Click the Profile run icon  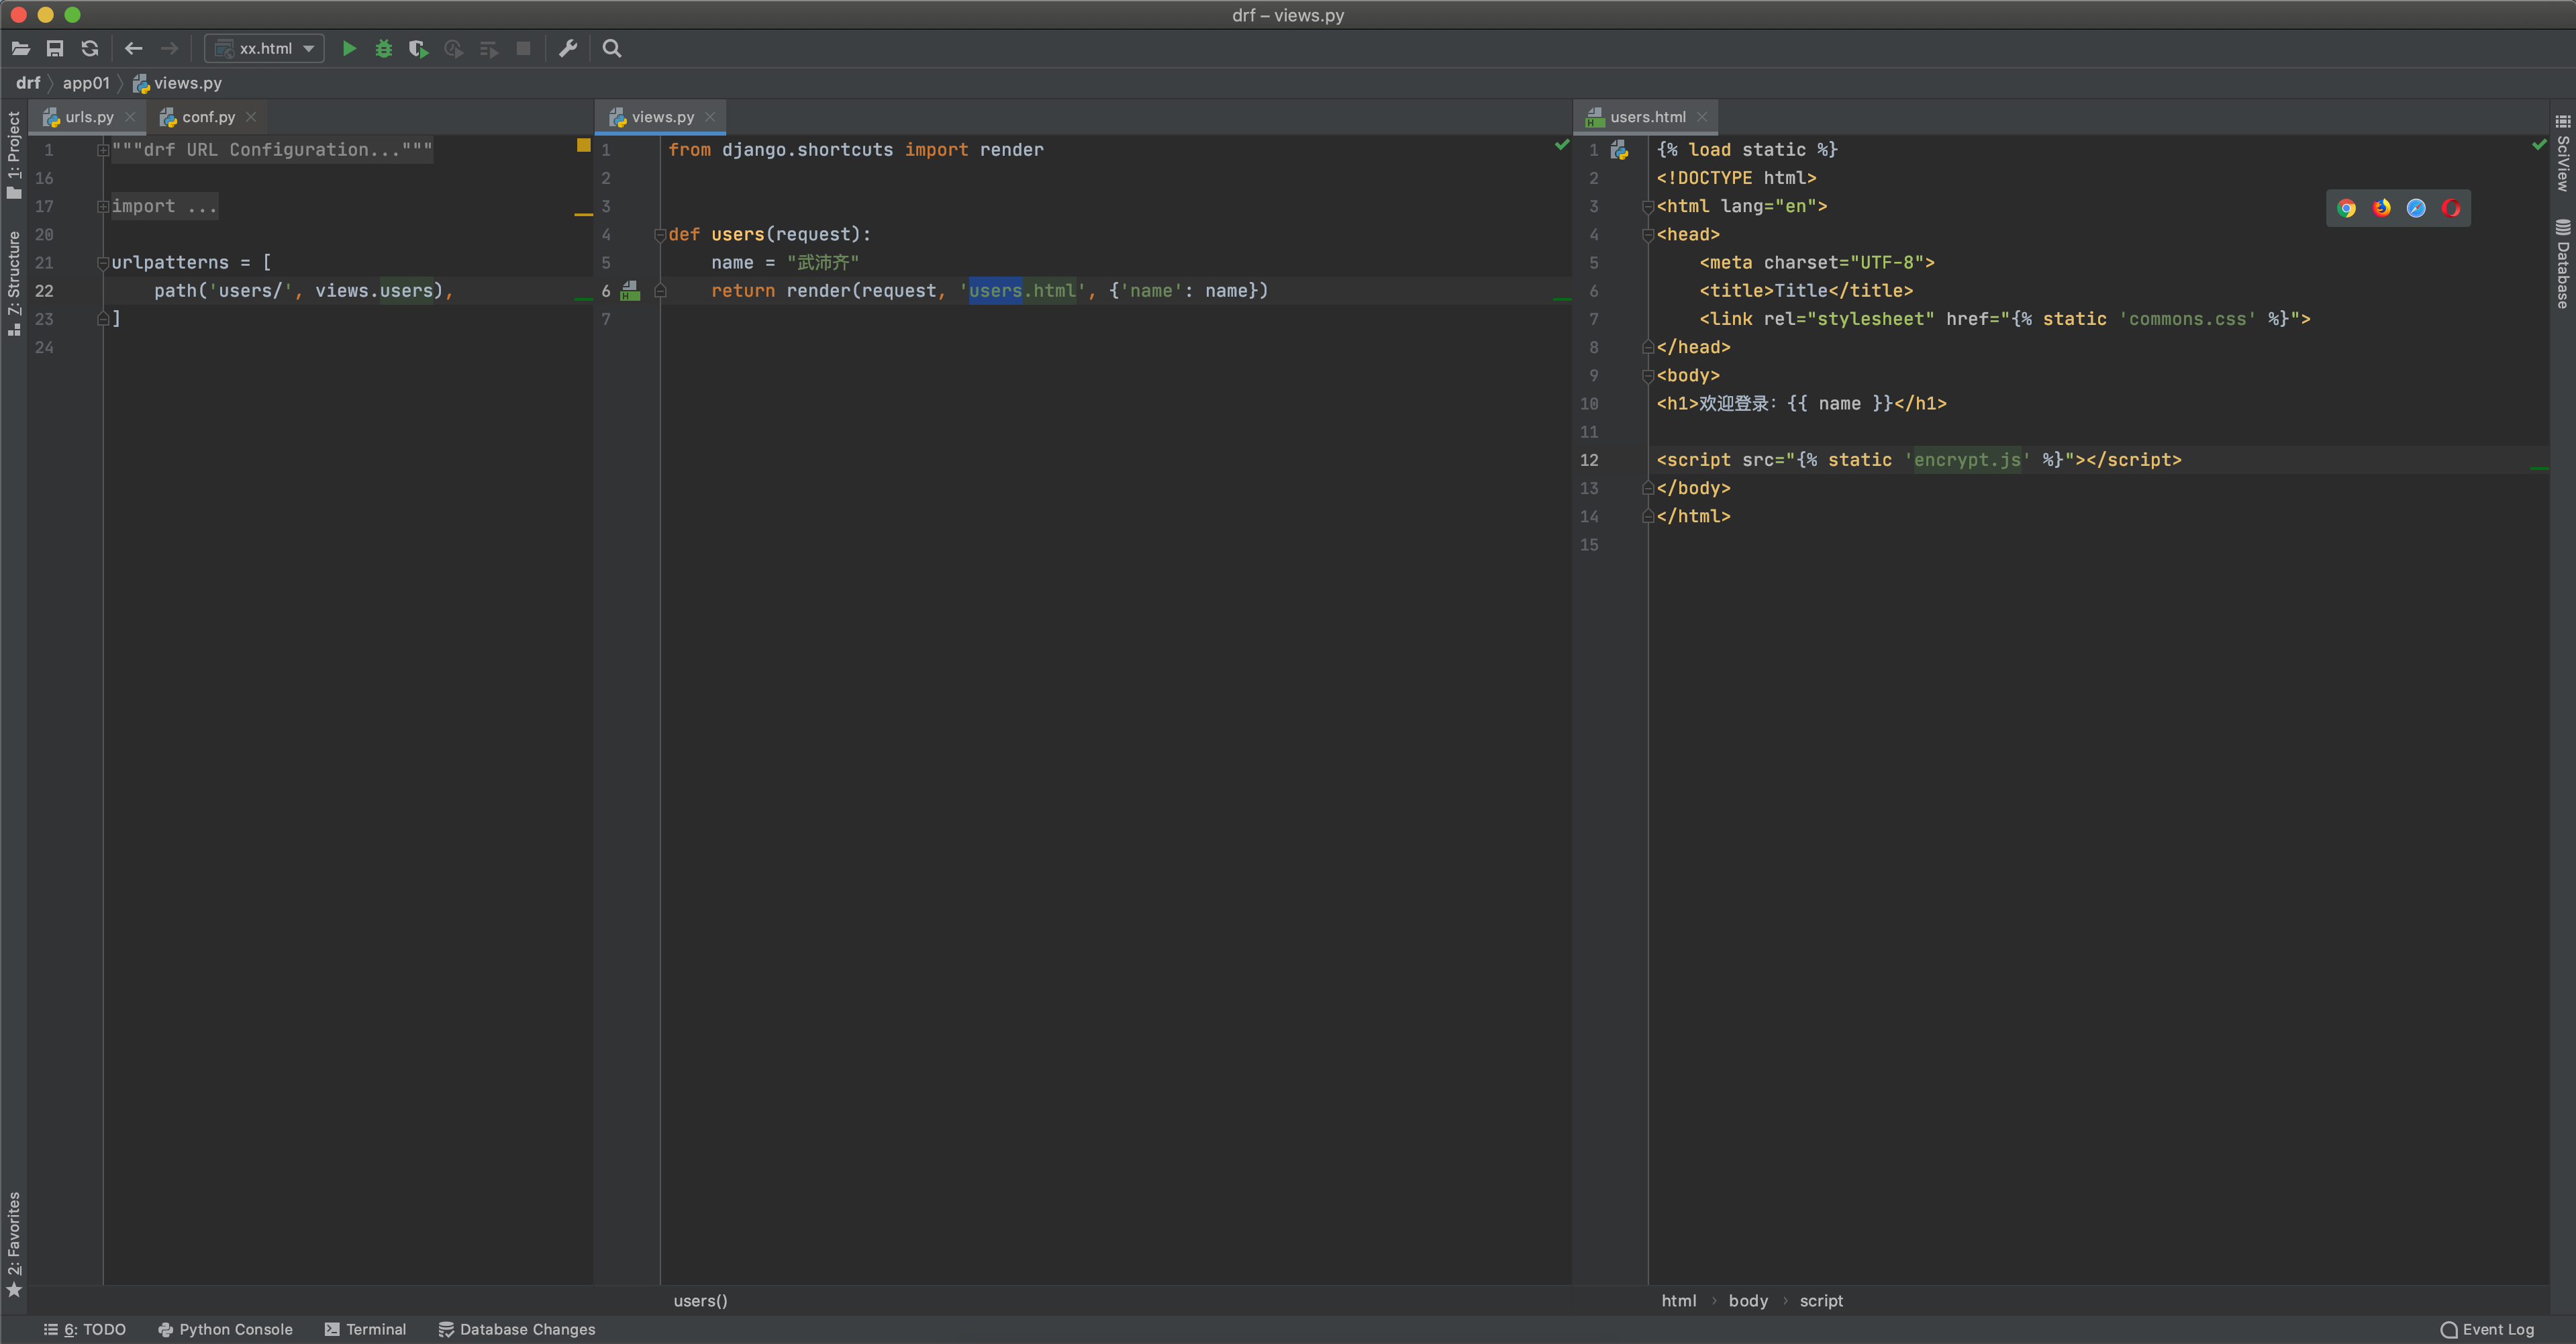point(453,48)
